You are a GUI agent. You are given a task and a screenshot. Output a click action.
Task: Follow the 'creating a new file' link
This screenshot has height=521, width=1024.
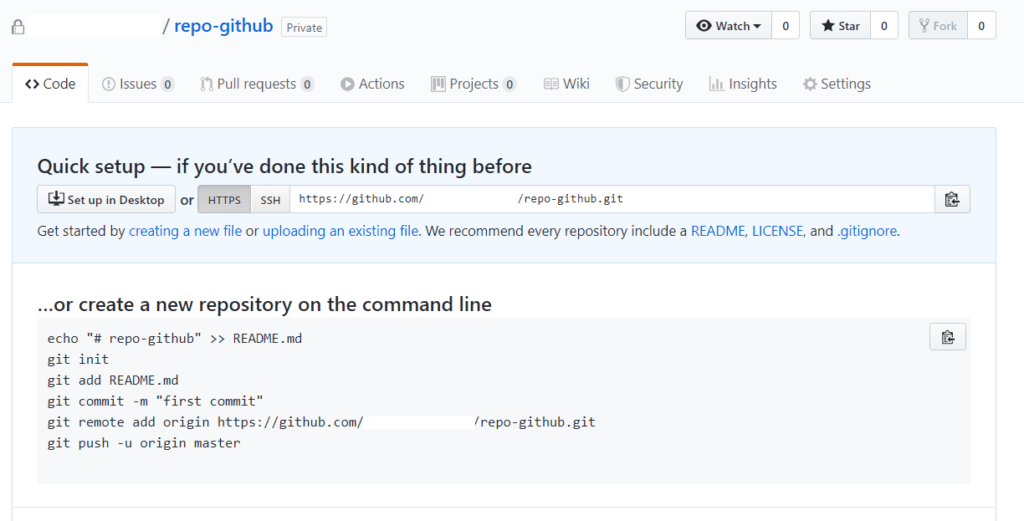[185, 231]
